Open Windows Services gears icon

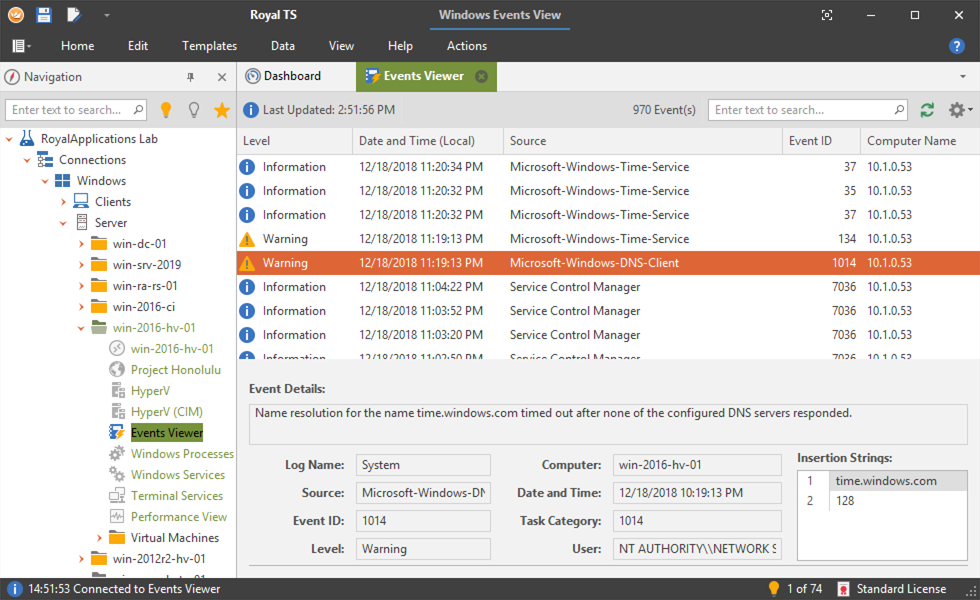[117, 474]
